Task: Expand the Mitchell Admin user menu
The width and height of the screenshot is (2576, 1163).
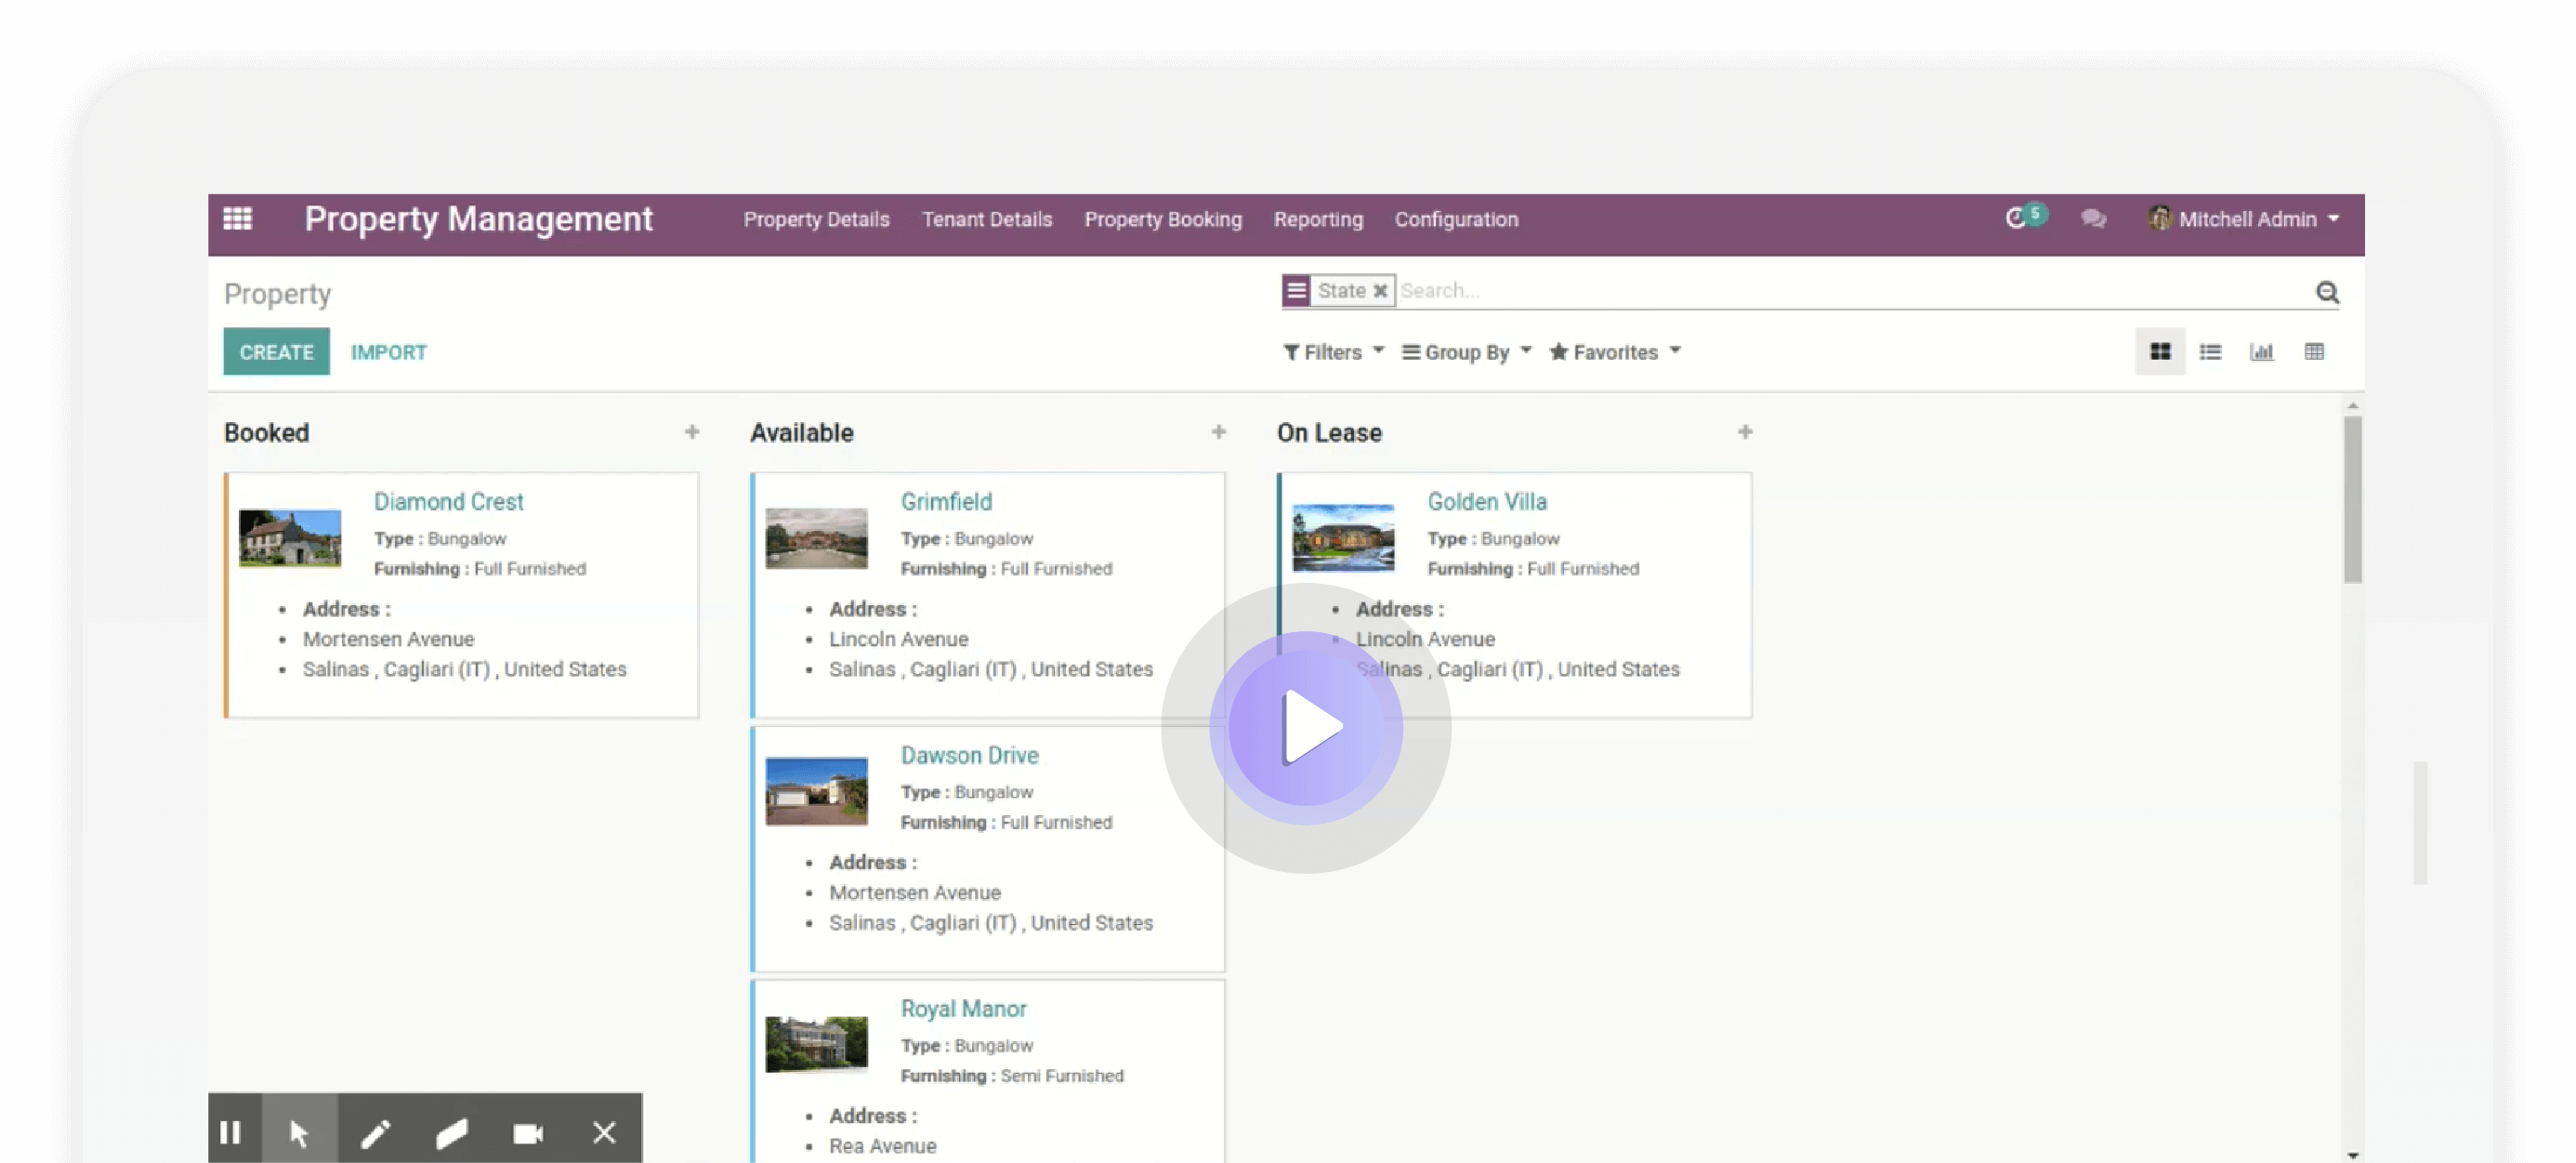Action: click(x=2243, y=218)
